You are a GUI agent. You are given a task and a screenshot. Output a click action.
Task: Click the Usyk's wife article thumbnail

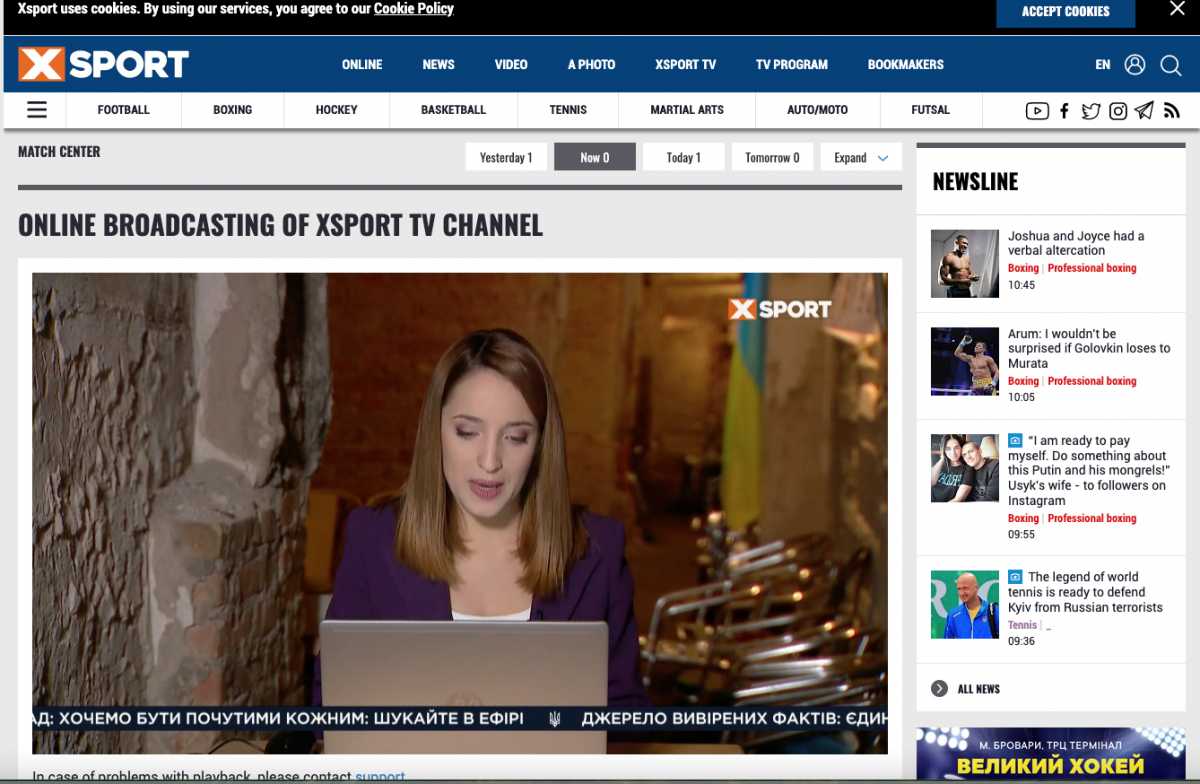coord(965,468)
